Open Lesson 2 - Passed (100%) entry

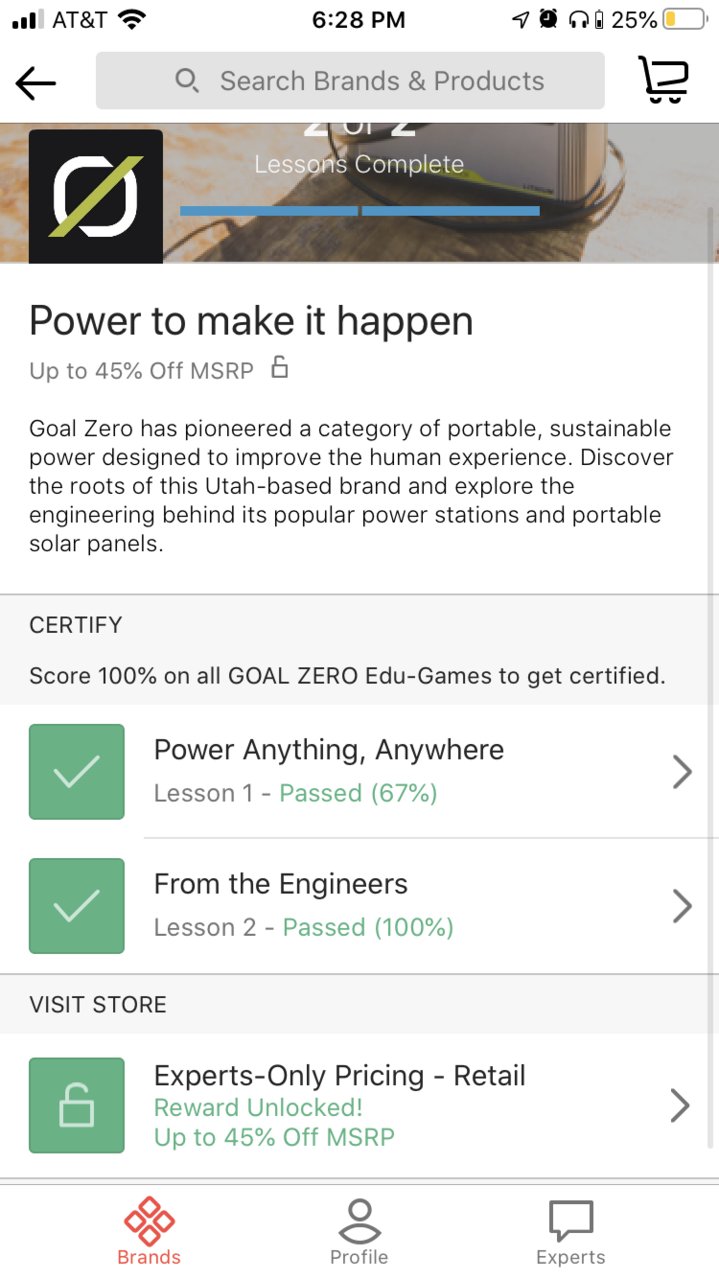tap(304, 927)
